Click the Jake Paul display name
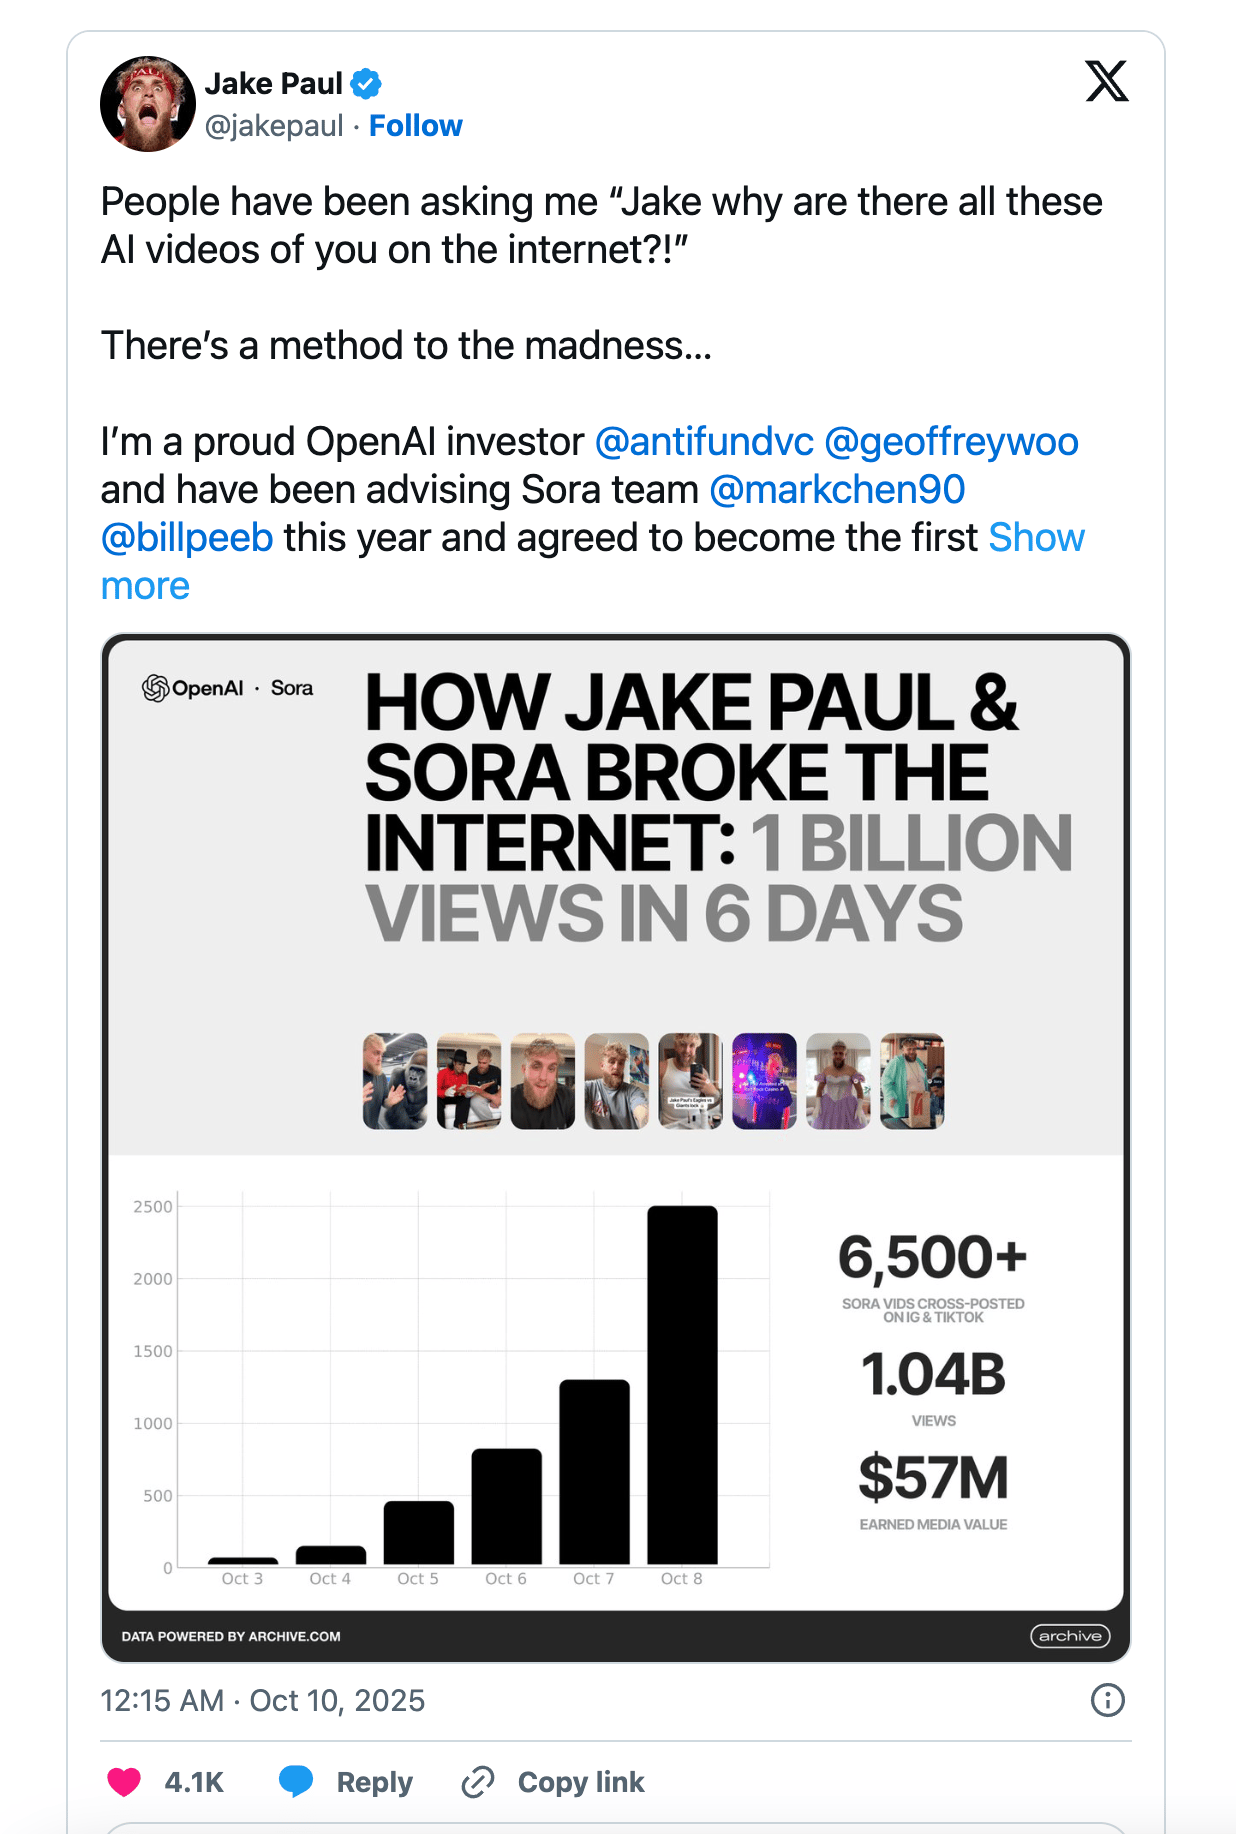The width and height of the screenshot is (1236, 1834). [x=273, y=84]
